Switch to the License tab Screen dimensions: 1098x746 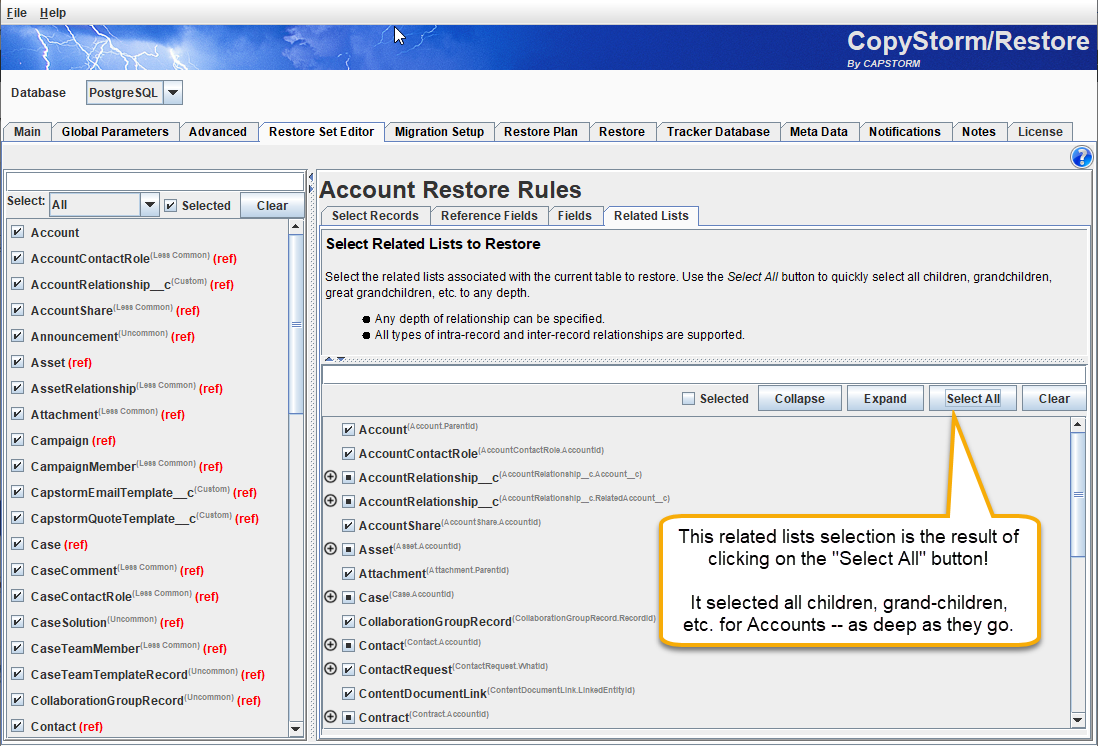click(1040, 132)
